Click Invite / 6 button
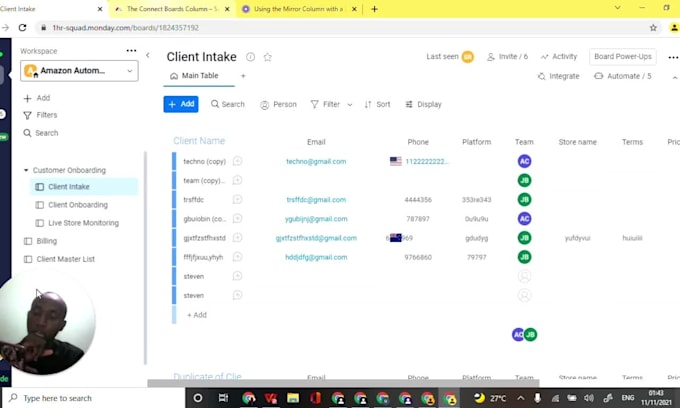Image resolution: width=680 pixels, height=408 pixels. (x=507, y=56)
